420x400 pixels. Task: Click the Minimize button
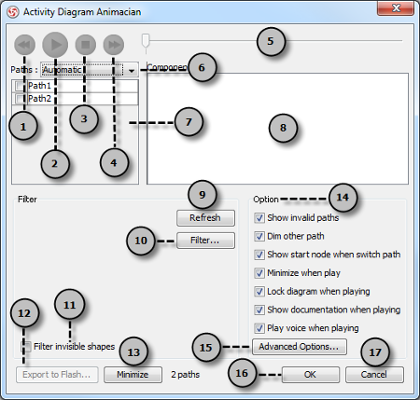coord(133,375)
